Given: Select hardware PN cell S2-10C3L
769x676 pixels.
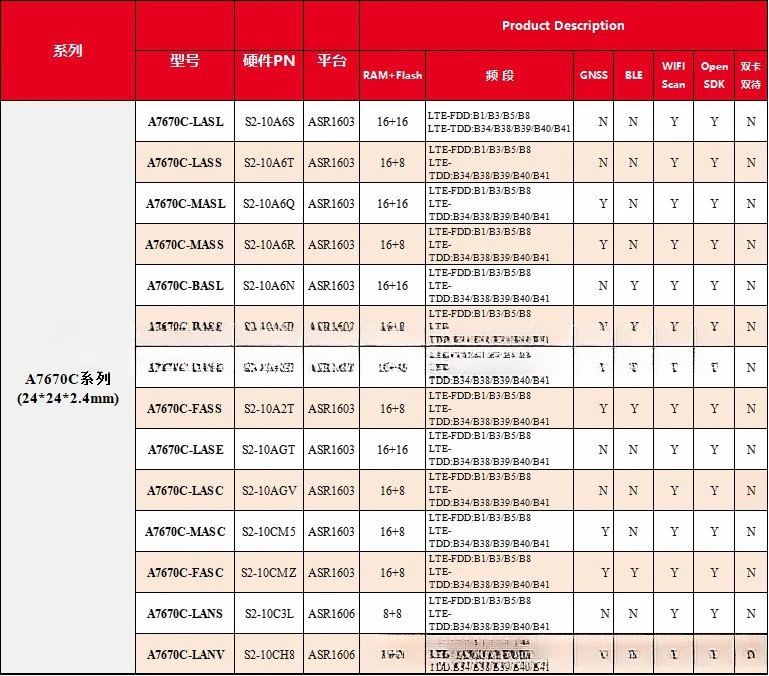Looking at the screenshot, I should [x=269, y=613].
